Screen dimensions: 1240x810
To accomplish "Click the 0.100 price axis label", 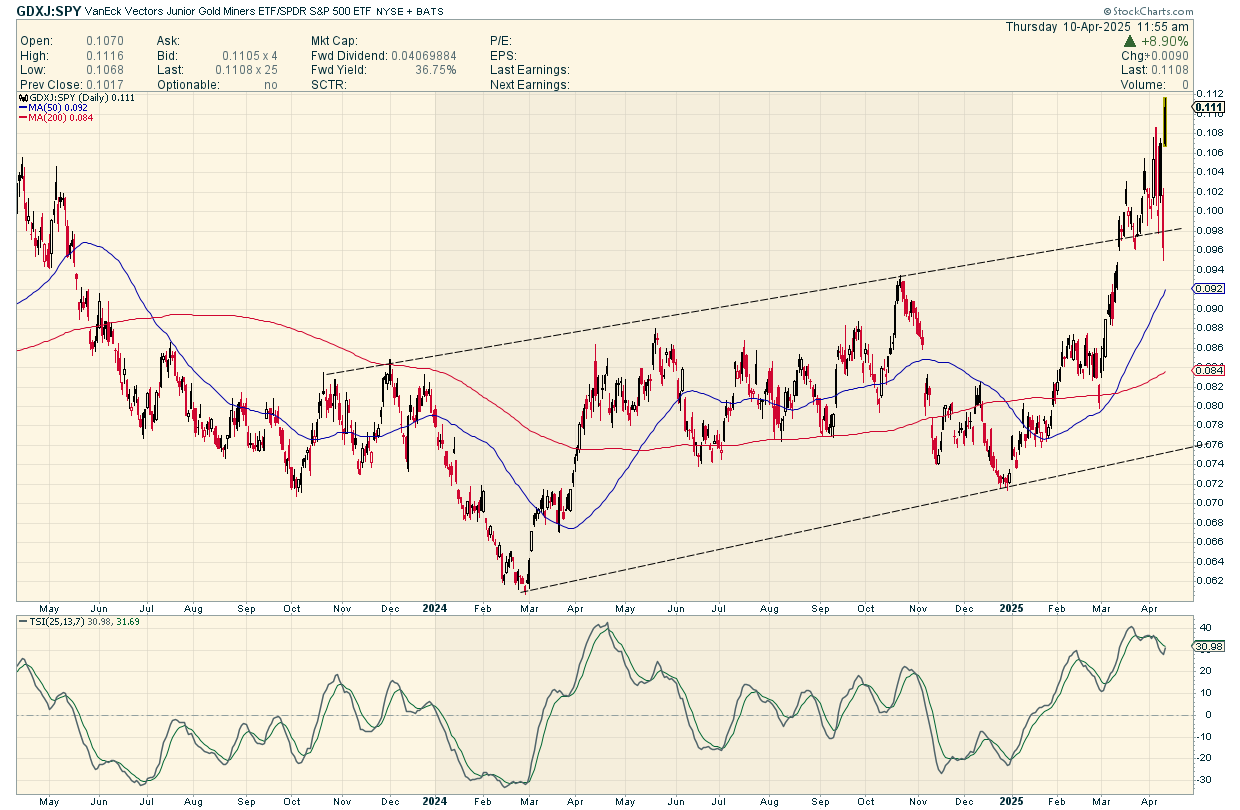I will (x=1211, y=211).
